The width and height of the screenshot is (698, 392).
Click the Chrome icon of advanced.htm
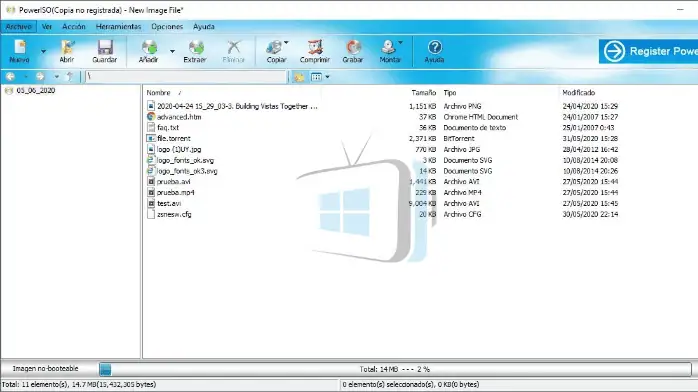pos(151,117)
